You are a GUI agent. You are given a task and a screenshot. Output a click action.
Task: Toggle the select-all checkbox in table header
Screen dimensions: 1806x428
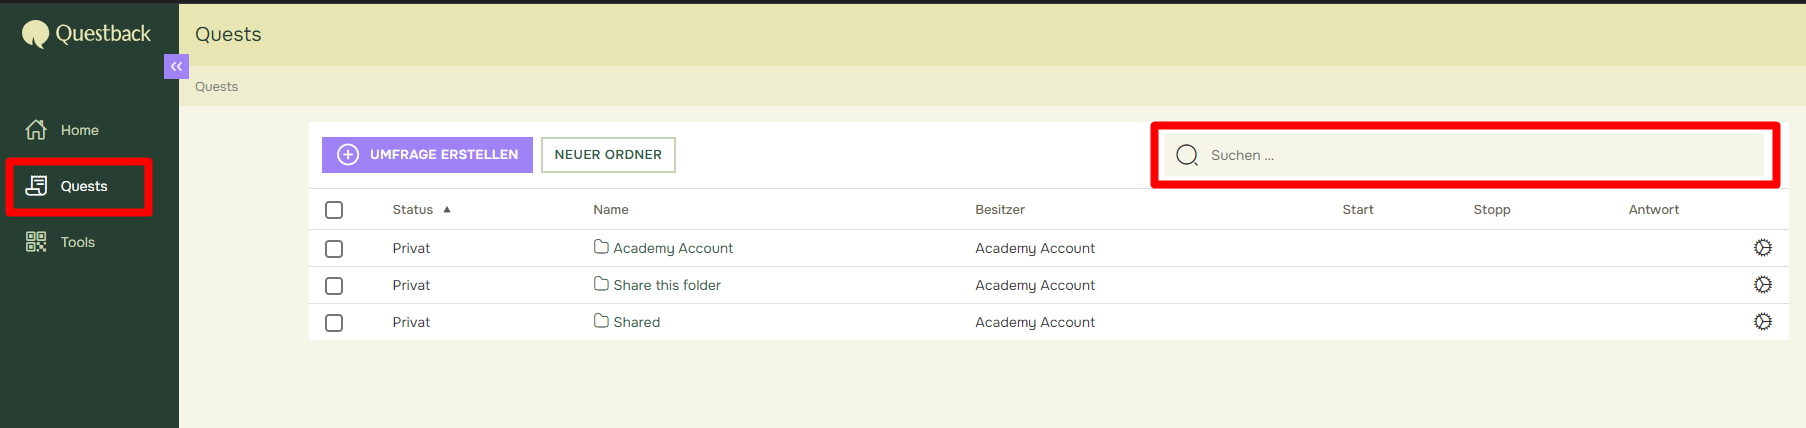point(334,210)
